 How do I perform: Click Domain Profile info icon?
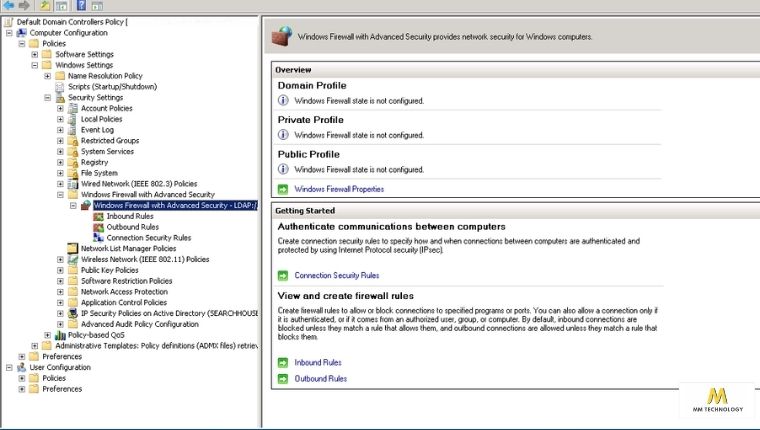point(283,100)
